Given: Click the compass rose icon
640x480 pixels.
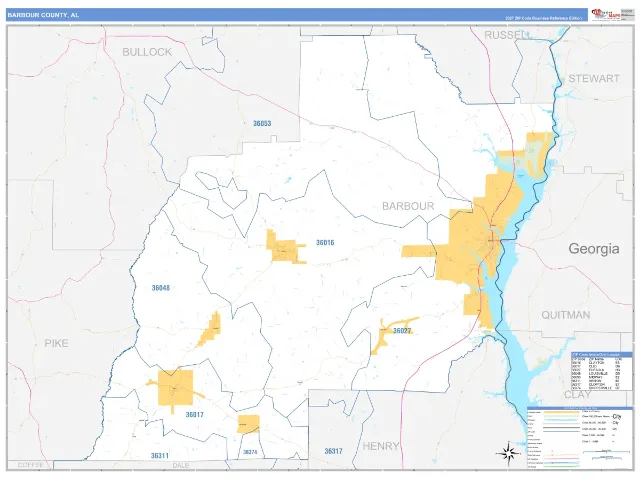Looking at the screenshot, I should point(508,453).
